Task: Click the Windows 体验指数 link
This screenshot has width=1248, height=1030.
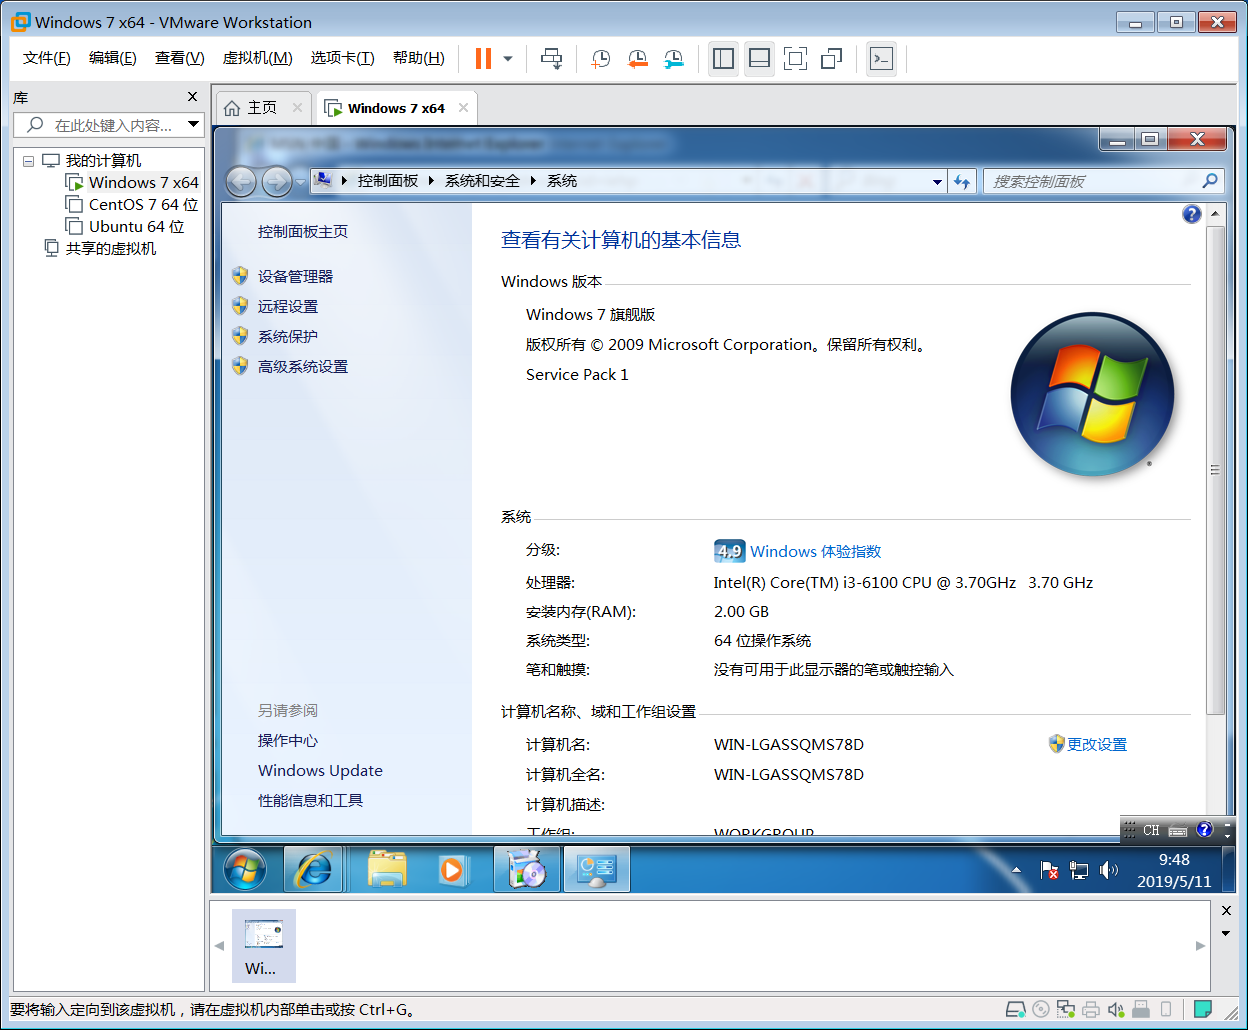Action: [815, 552]
